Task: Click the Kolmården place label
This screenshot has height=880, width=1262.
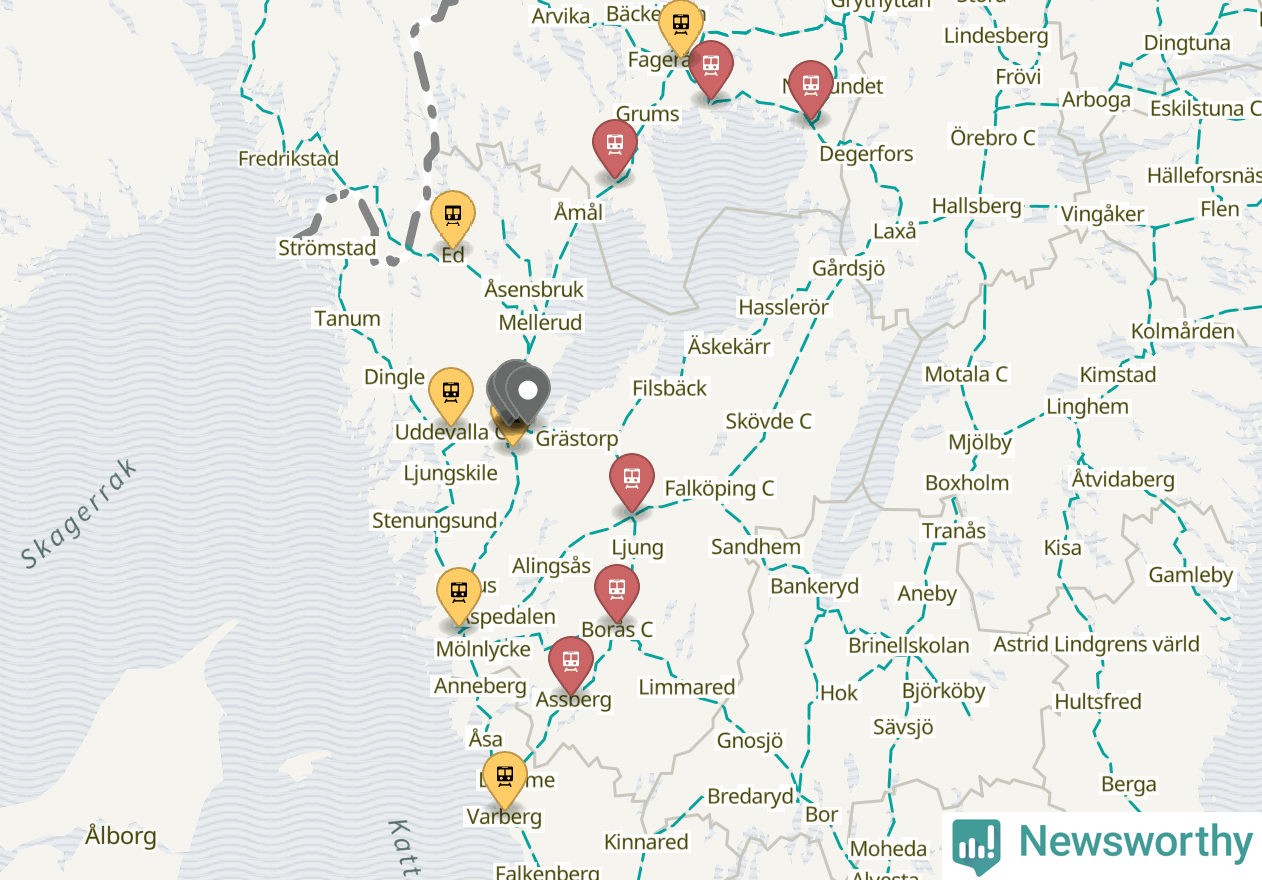Action: [1183, 331]
